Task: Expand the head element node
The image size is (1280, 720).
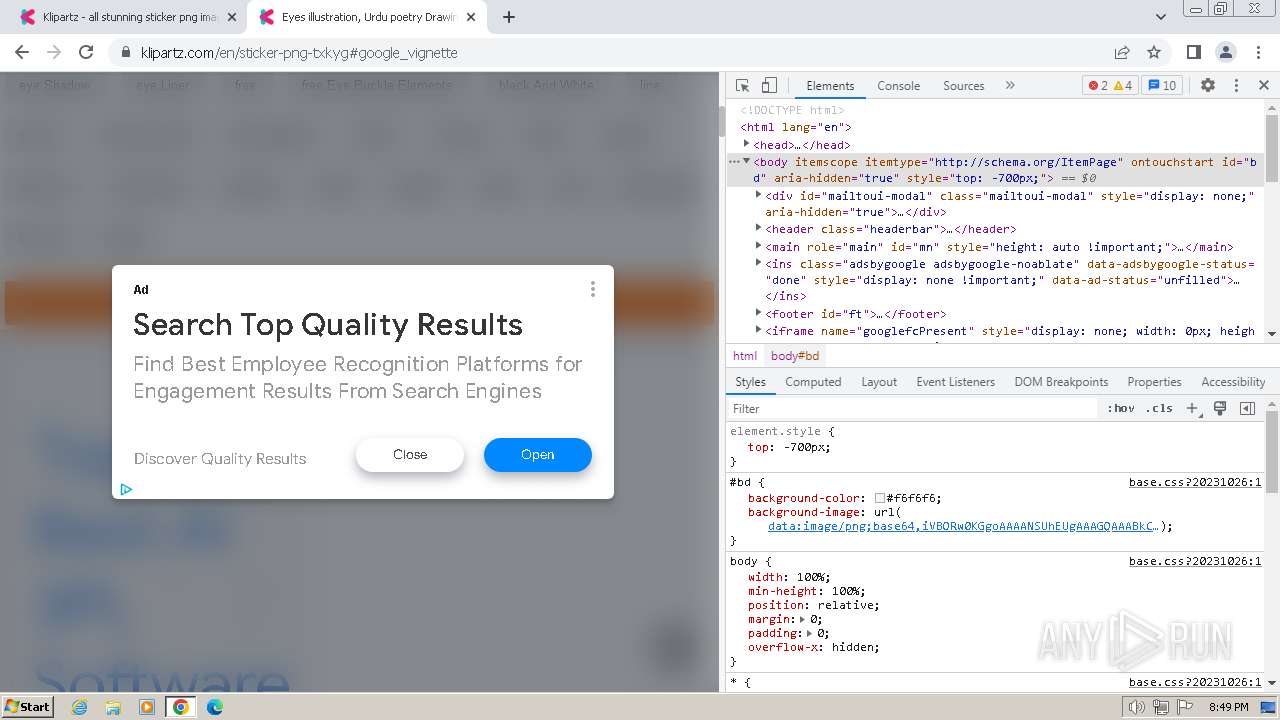Action: (746, 144)
